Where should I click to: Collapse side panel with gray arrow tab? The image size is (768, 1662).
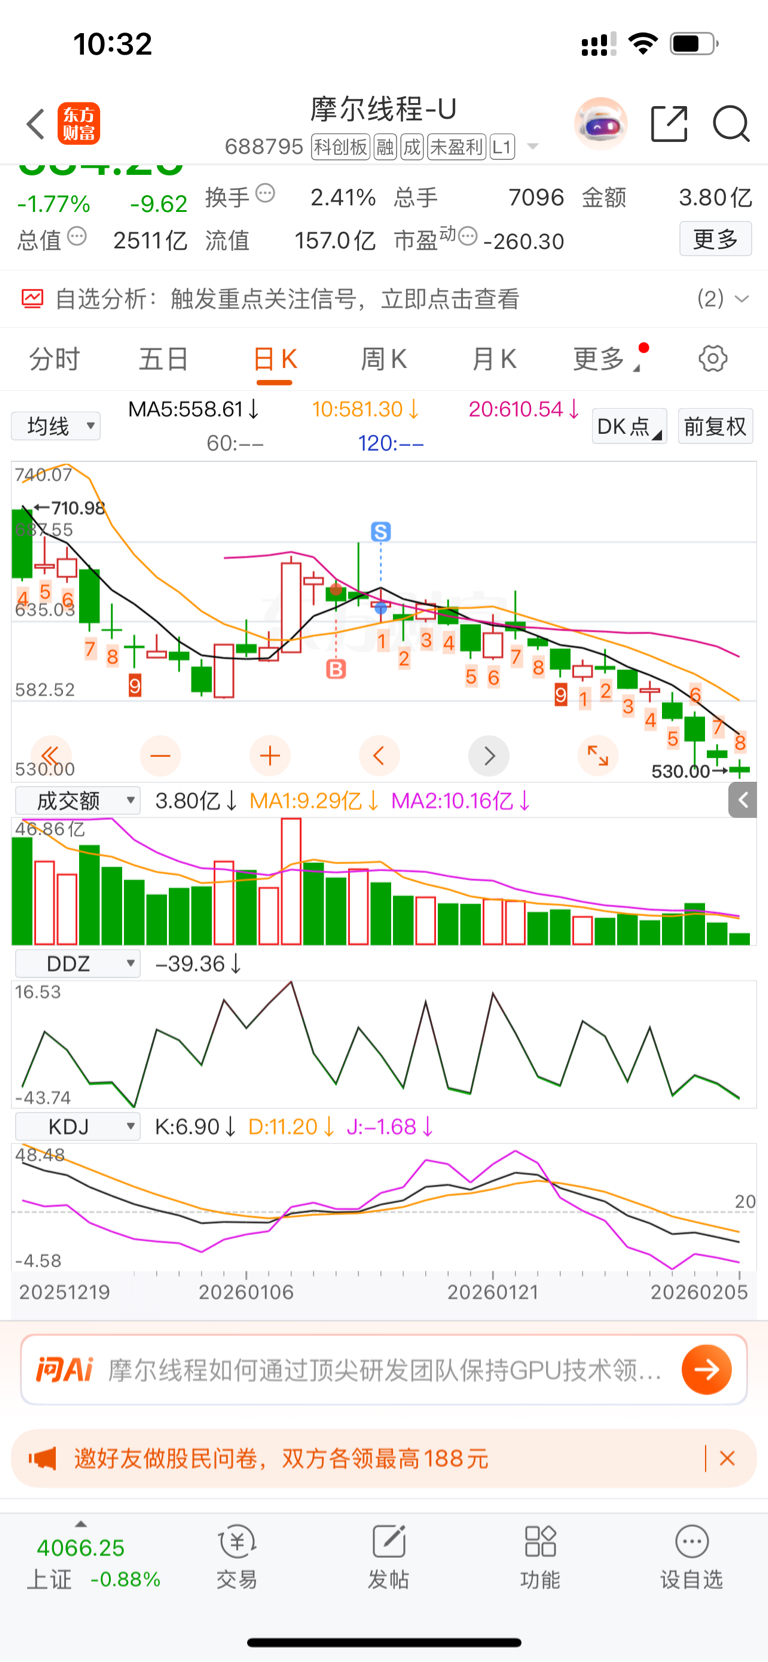pyautogui.click(x=742, y=800)
